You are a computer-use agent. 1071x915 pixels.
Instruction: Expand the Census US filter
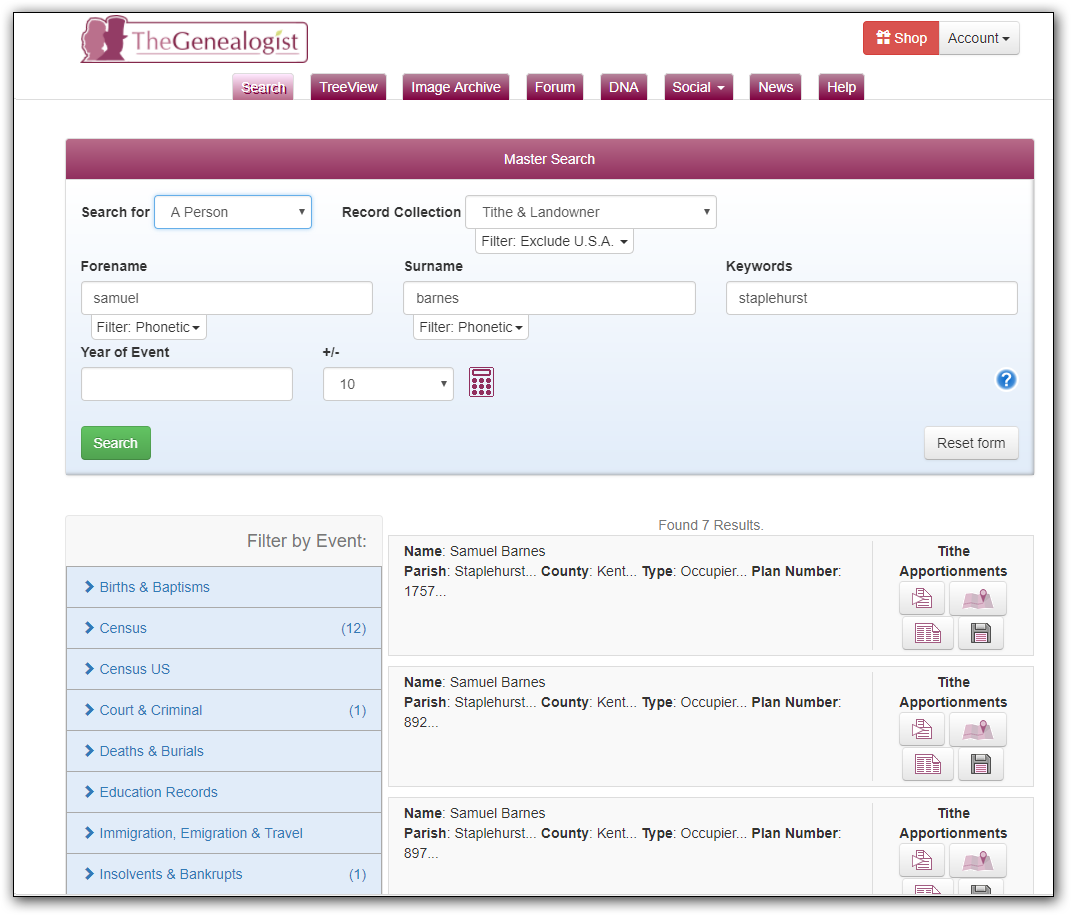(x=224, y=669)
